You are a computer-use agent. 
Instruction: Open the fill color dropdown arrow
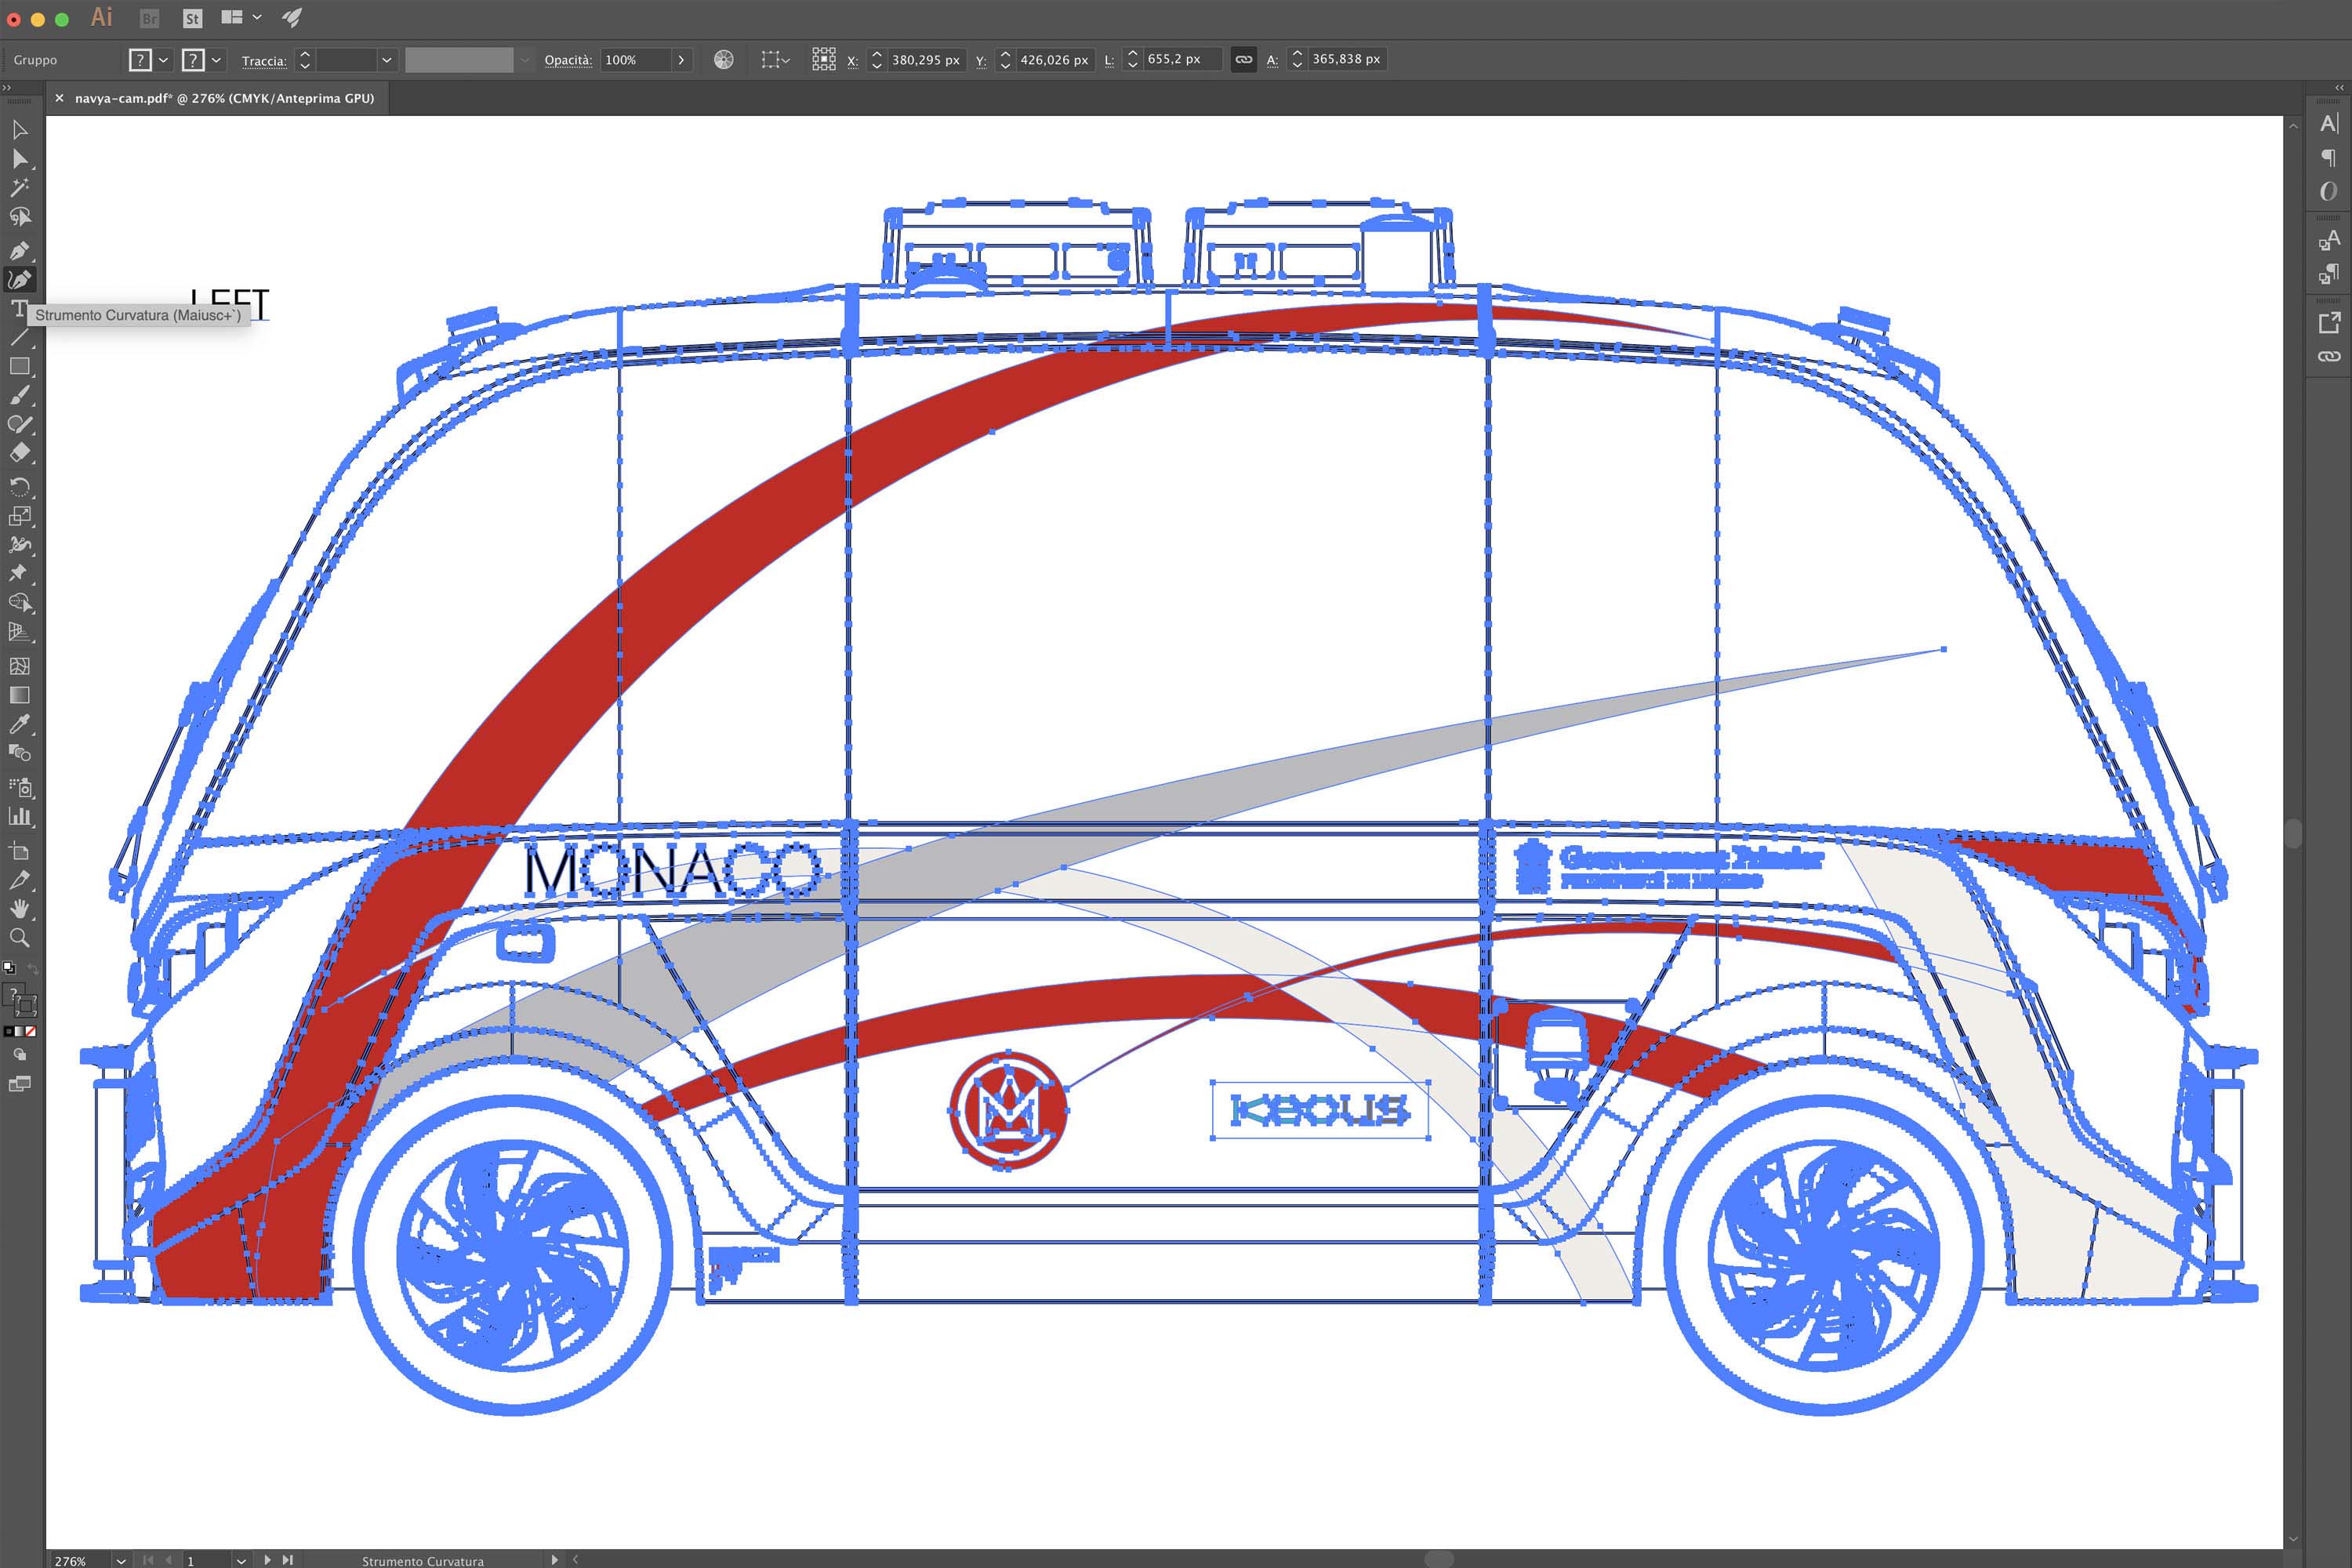[x=163, y=60]
